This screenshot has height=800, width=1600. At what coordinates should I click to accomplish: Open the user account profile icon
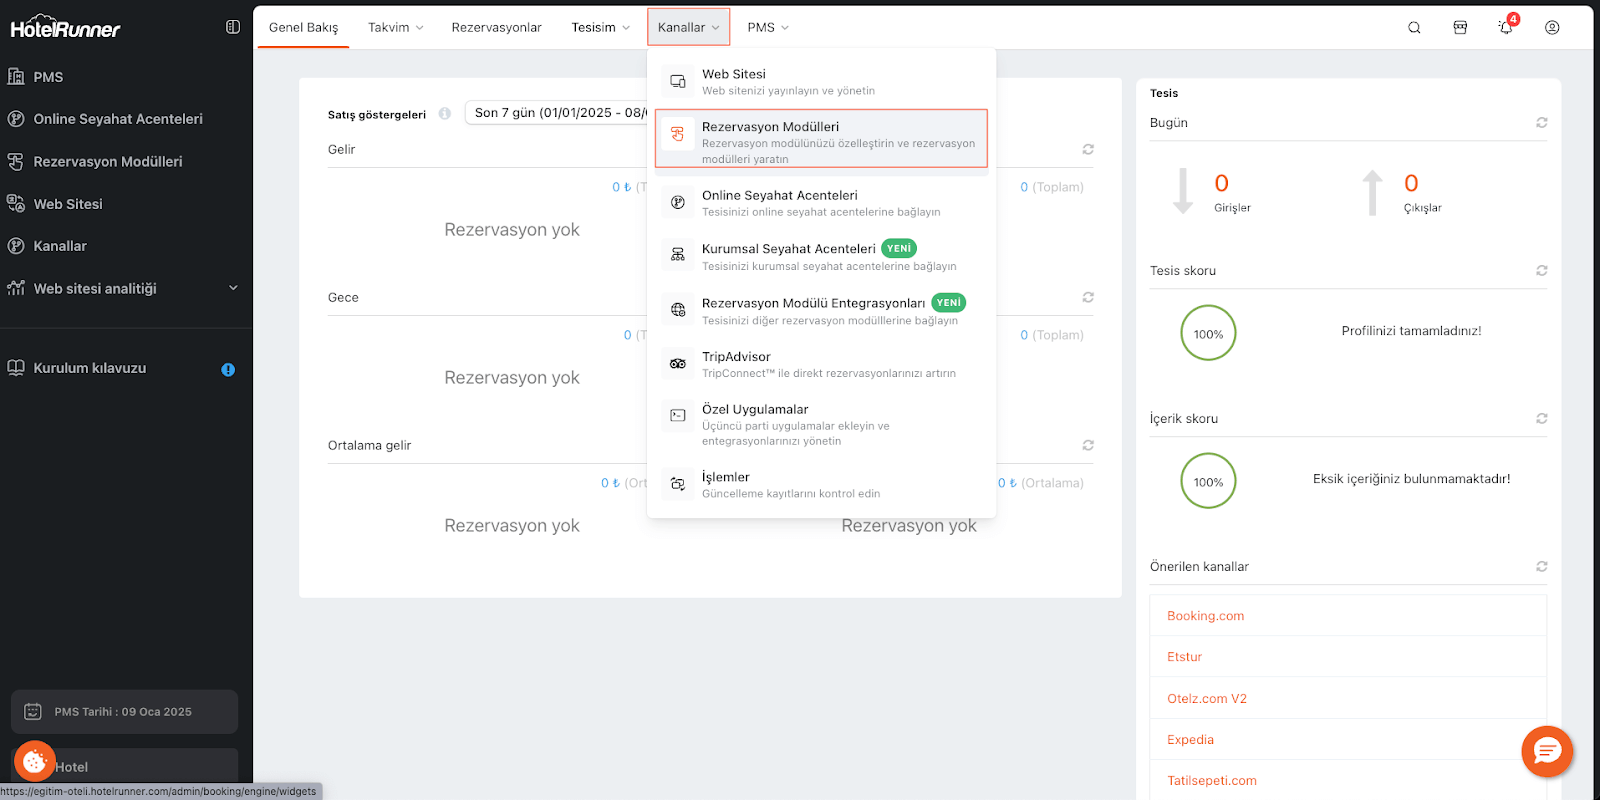[x=1552, y=28]
